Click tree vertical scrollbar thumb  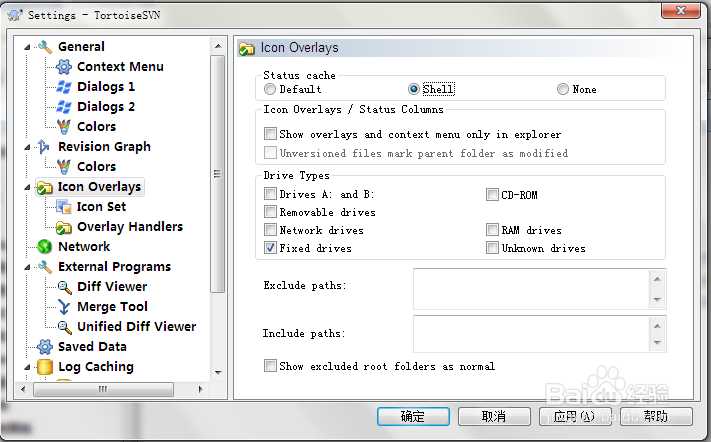(x=218, y=174)
